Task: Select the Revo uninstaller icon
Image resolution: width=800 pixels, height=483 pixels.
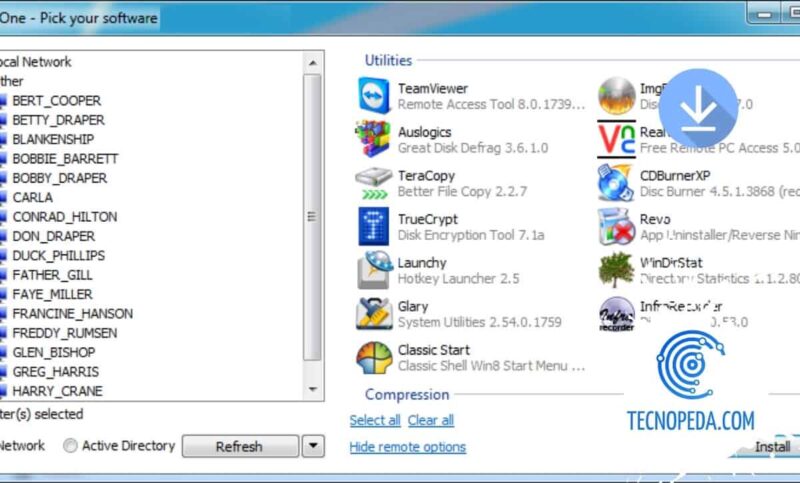Action: pyautogui.click(x=616, y=226)
